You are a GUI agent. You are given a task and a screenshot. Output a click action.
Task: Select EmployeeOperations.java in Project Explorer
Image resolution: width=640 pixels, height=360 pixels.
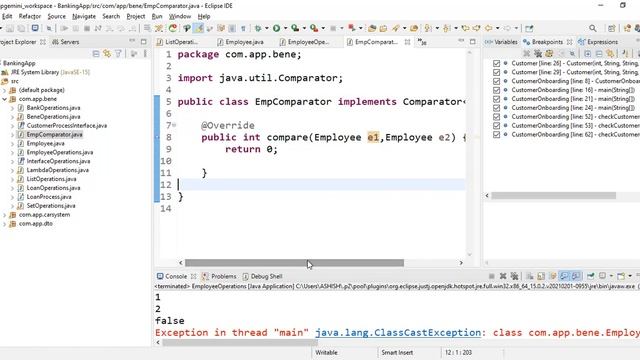(x=60, y=152)
